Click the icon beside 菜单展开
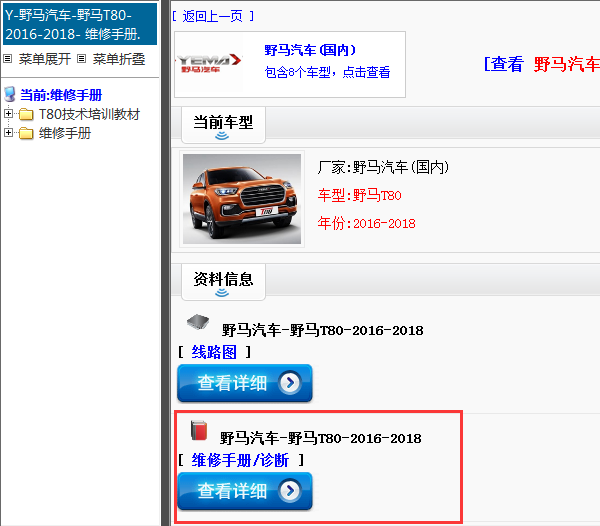This screenshot has width=600, height=526. pos(8,59)
